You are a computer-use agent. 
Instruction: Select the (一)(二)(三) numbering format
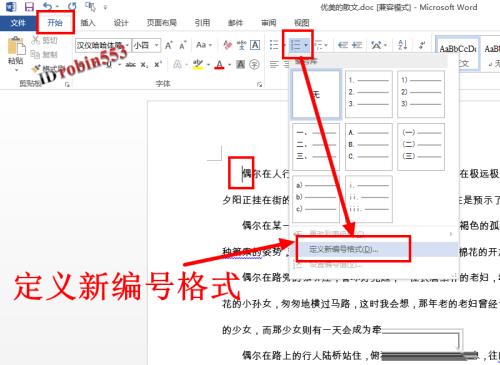pos(421,147)
